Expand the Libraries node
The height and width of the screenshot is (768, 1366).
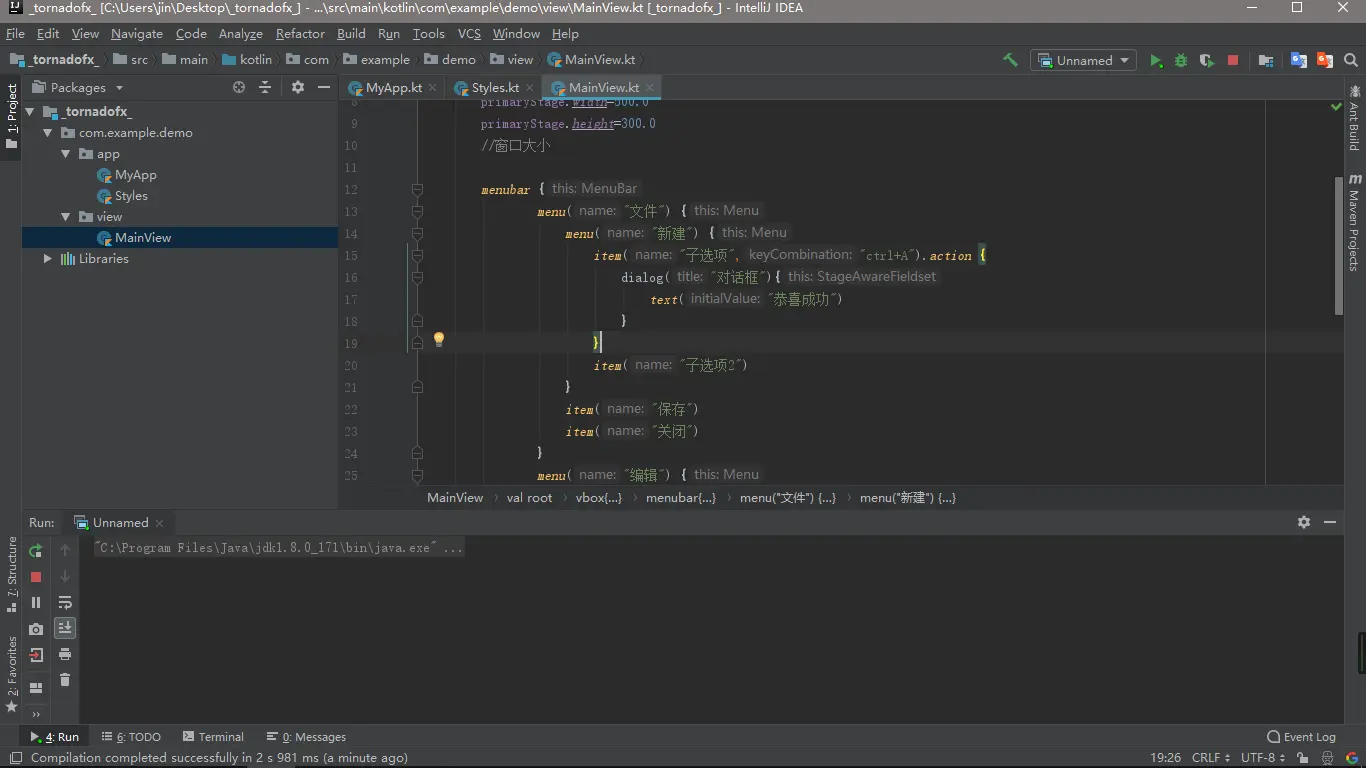click(x=48, y=258)
